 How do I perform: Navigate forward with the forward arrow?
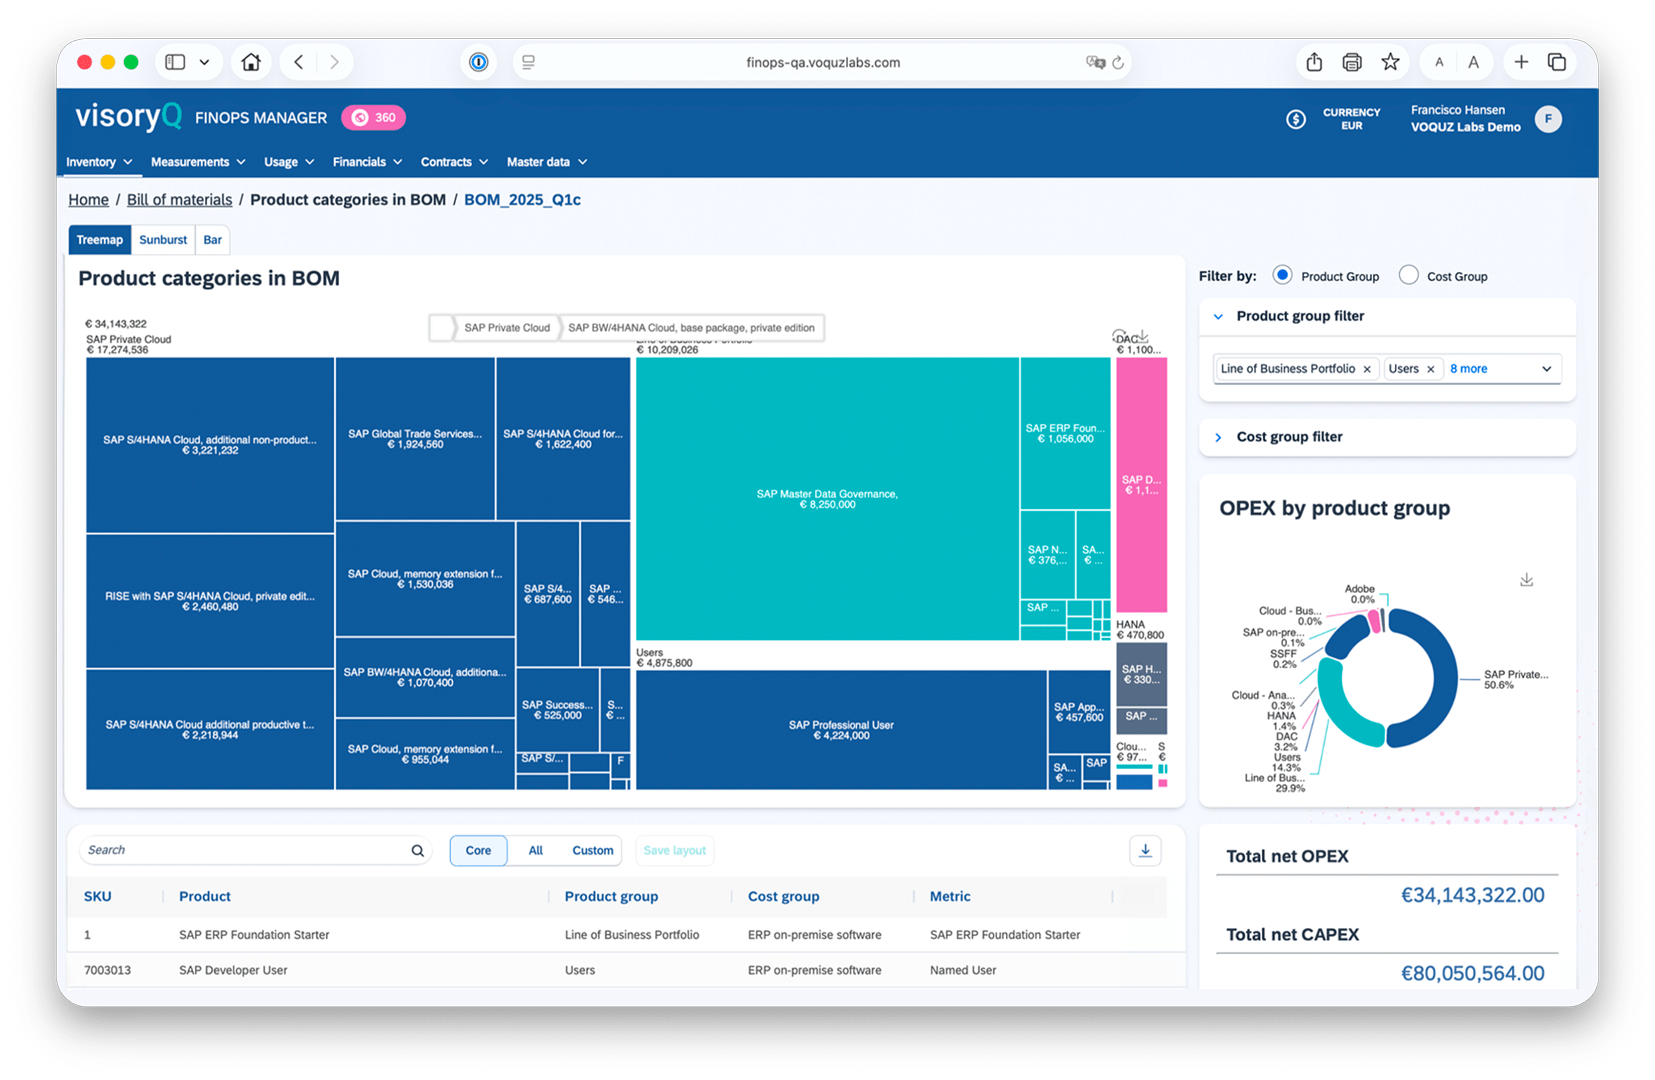(x=334, y=62)
